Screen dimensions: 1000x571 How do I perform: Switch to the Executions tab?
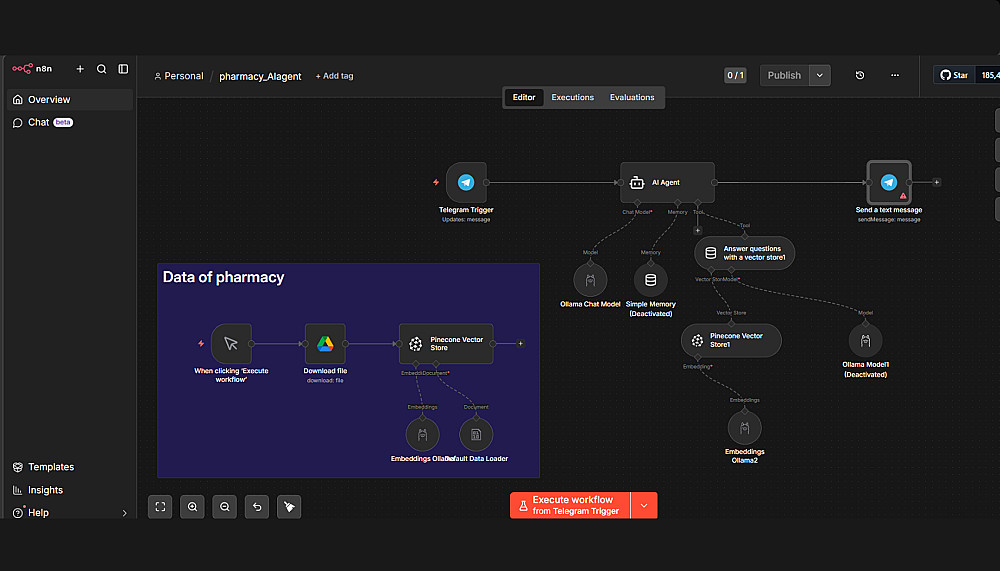[573, 98]
